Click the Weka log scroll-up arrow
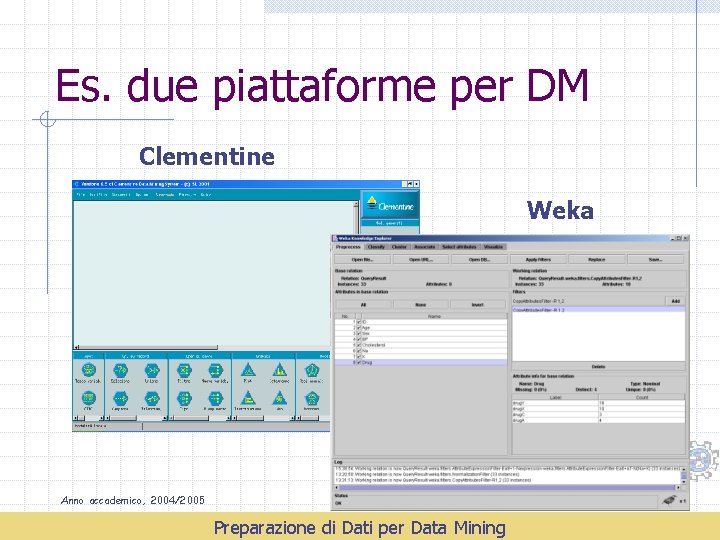The height and width of the screenshot is (540, 720). coord(684,469)
